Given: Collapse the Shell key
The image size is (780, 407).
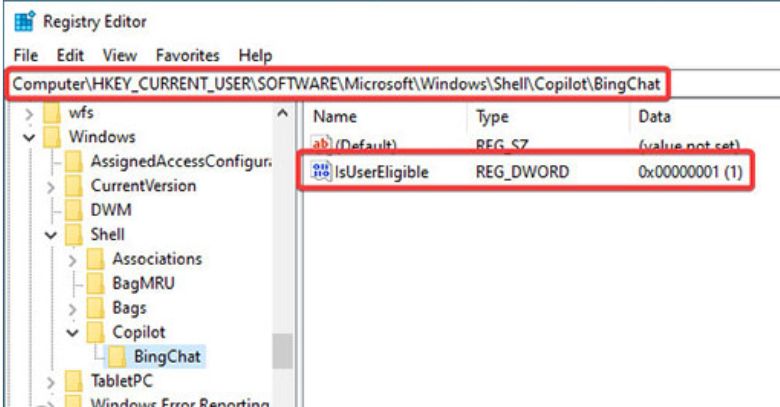Looking at the screenshot, I should (x=50, y=234).
